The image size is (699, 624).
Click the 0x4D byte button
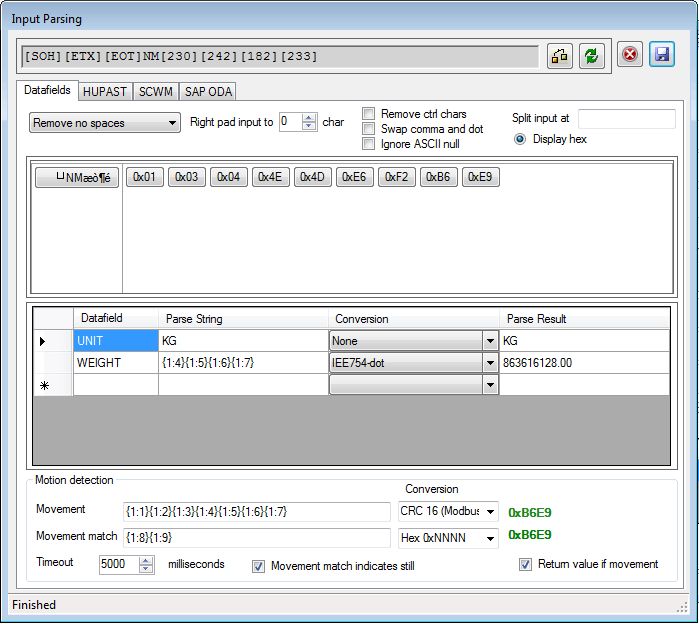312,177
